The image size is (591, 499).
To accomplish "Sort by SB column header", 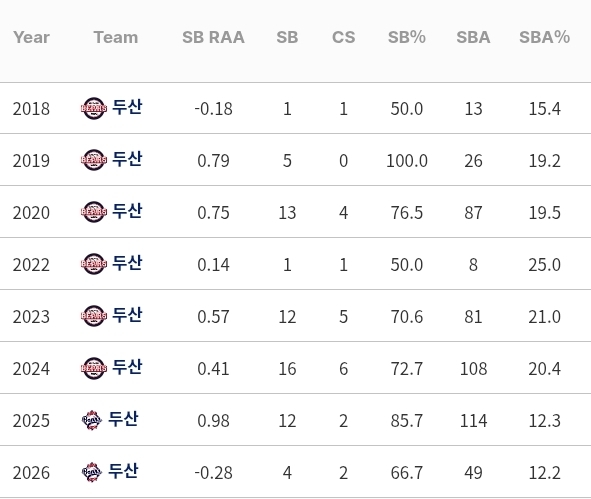I will click(x=287, y=37).
